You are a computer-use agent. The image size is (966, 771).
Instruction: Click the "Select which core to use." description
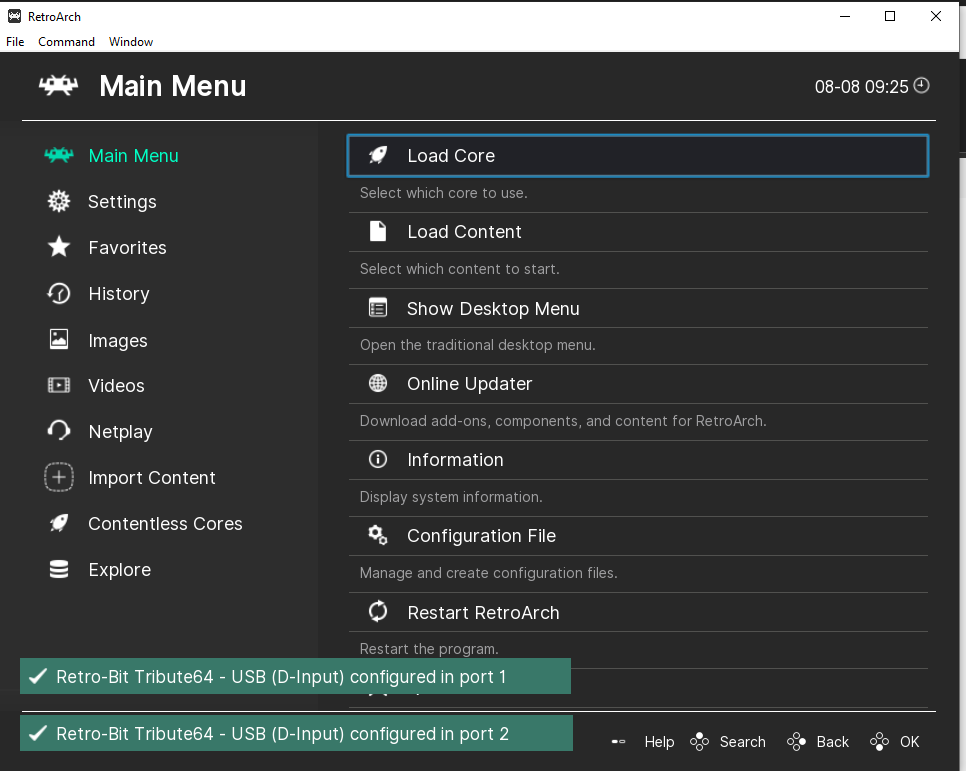pyautogui.click(x=444, y=193)
